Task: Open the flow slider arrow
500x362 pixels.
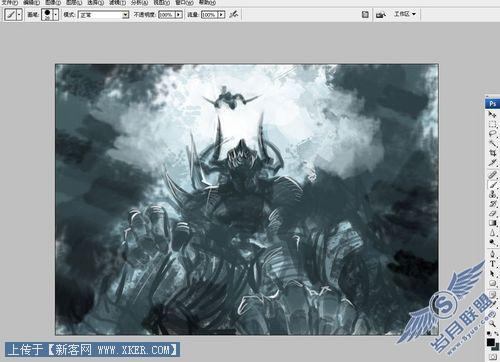Action: pyautogui.click(x=221, y=15)
